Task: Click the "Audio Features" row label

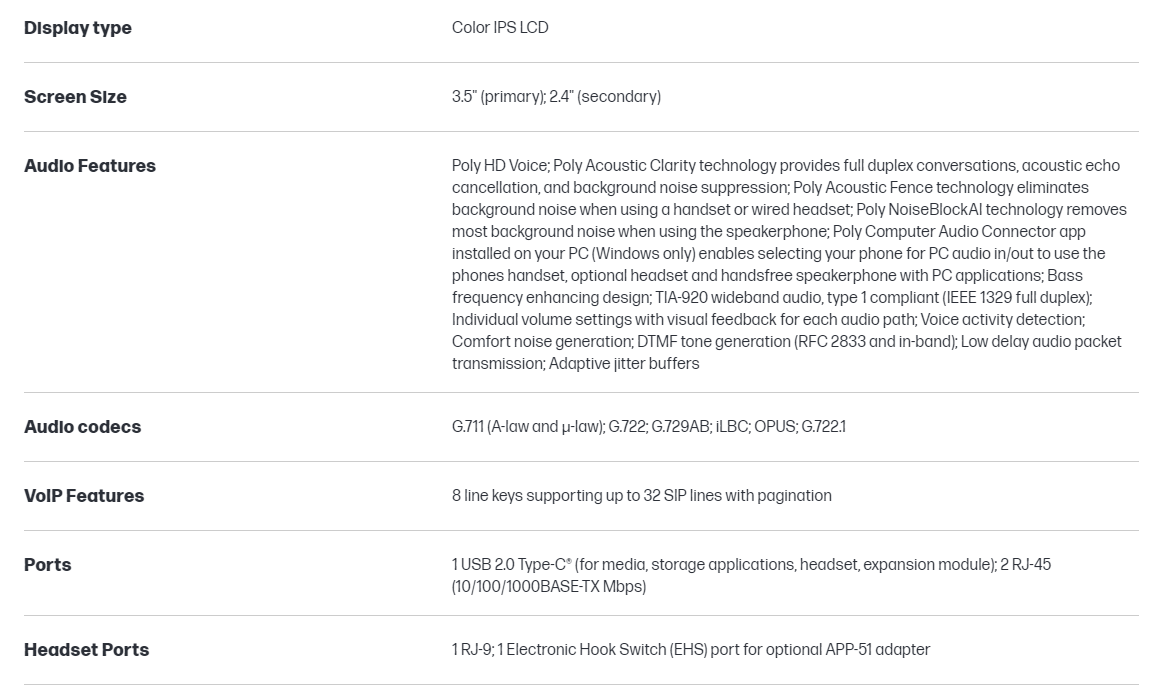Action: click(90, 166)
